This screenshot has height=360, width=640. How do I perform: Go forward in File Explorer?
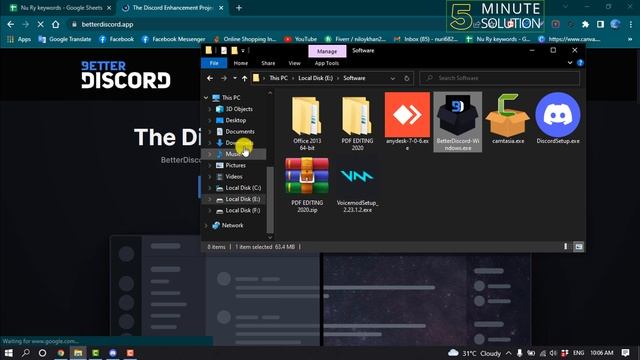coord(223,78)
